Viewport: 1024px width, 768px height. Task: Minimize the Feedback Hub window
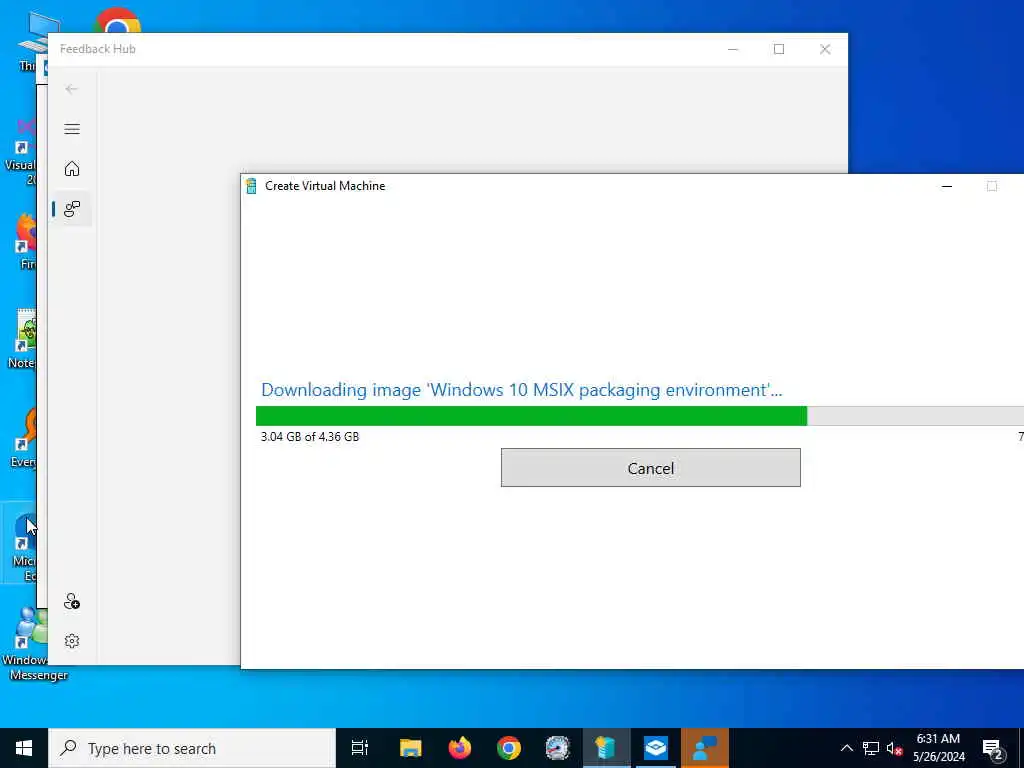(x=733, y=49)
